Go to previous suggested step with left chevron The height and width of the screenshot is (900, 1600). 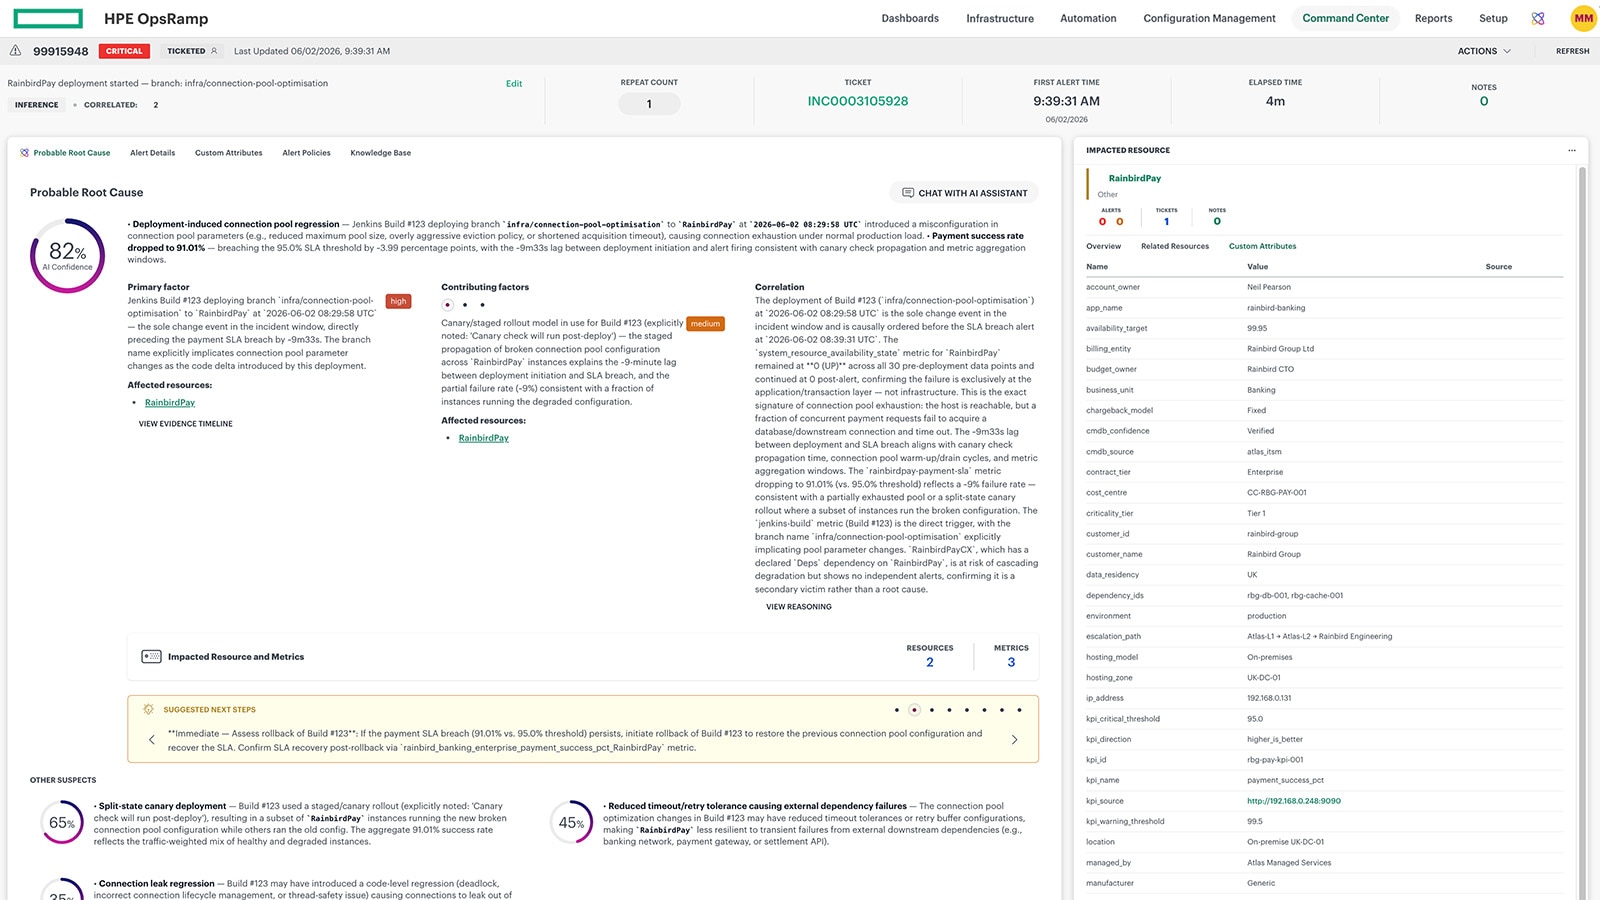pos(152,740)
